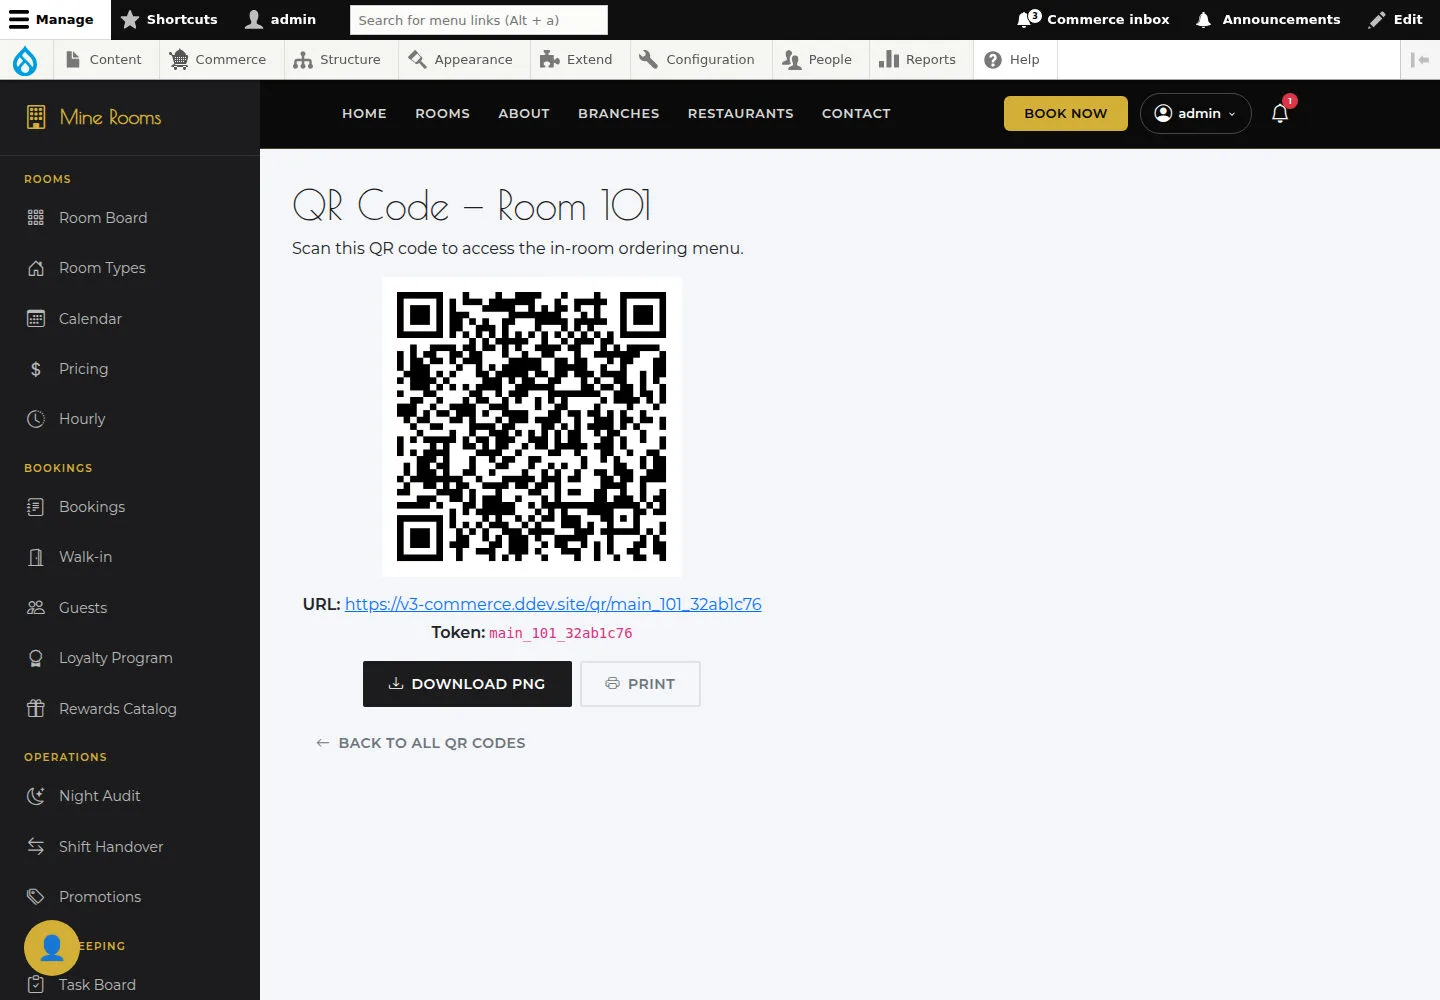The height and width of the screenshot is (1000, 1440).
Task: Collapse the admin toolbar orientation toggle
Action: point(1420,60)
